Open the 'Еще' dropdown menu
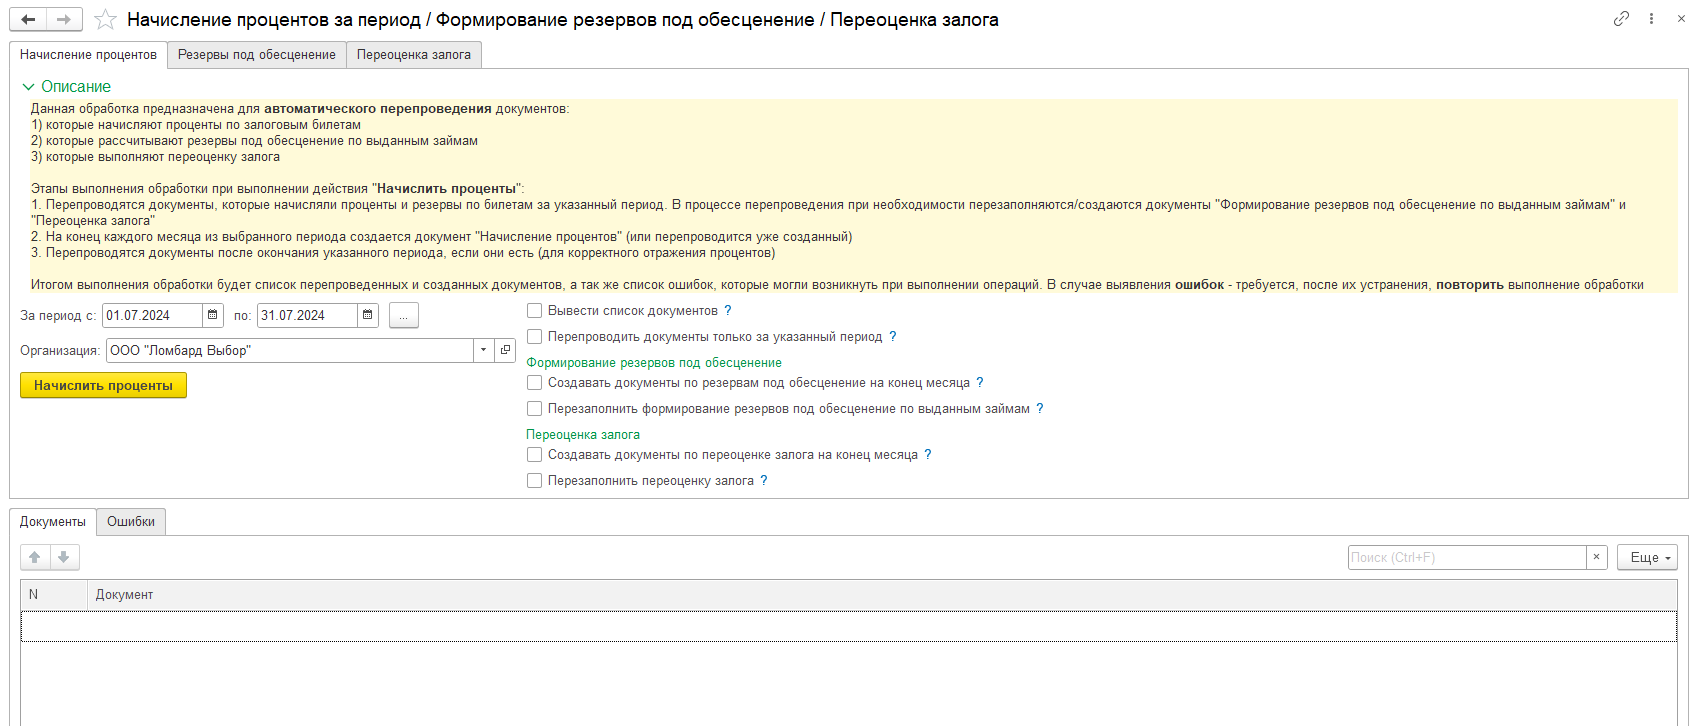Screen dimensions: 1703x726 tap(1647, 557)
